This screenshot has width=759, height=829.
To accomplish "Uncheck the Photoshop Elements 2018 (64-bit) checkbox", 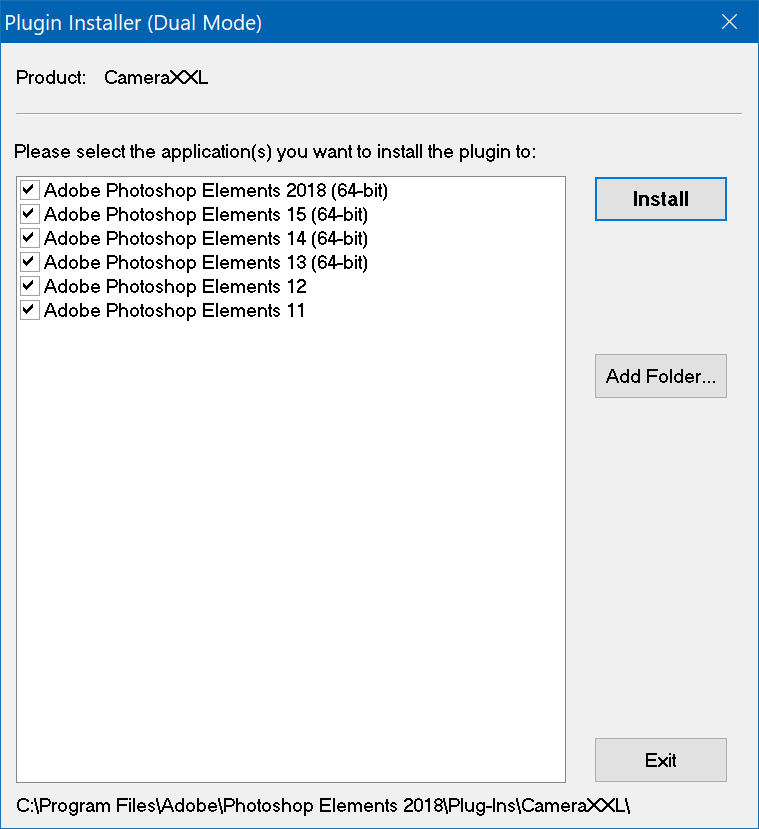I will 29,190.
